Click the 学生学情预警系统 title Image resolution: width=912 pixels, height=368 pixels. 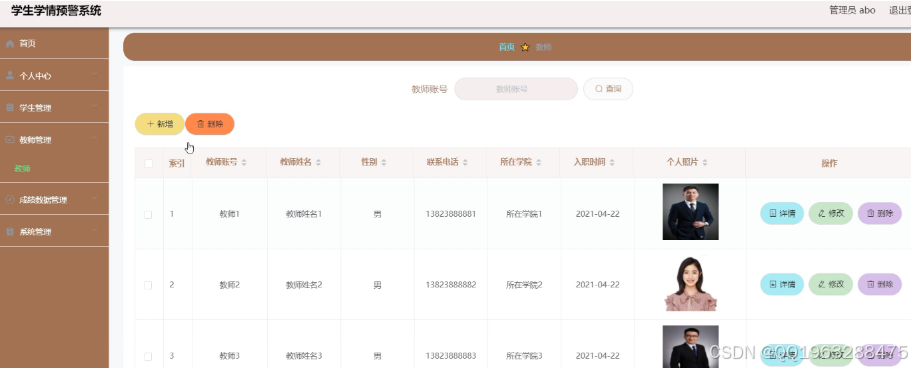tap(56, 10)
